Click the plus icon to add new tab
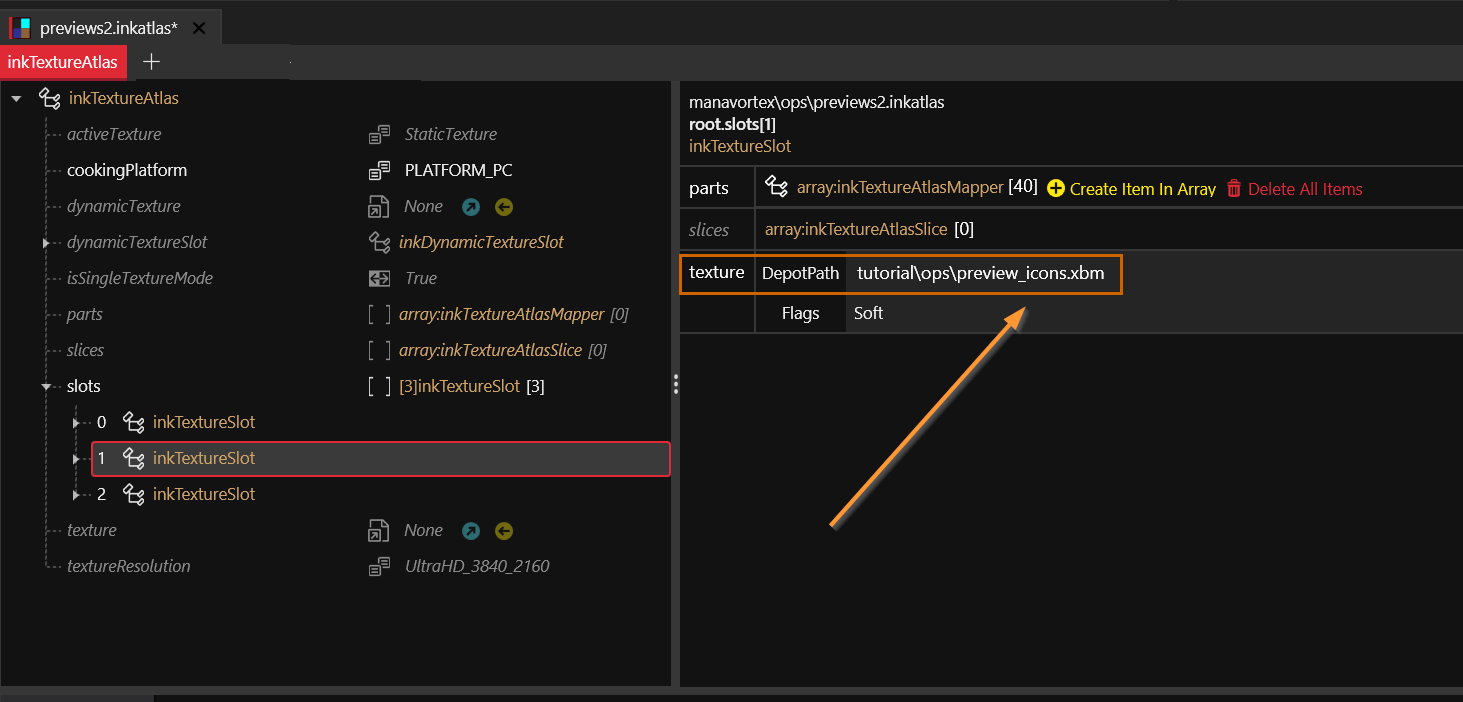This screenshot has height=702, width=1463. (151, 62)
